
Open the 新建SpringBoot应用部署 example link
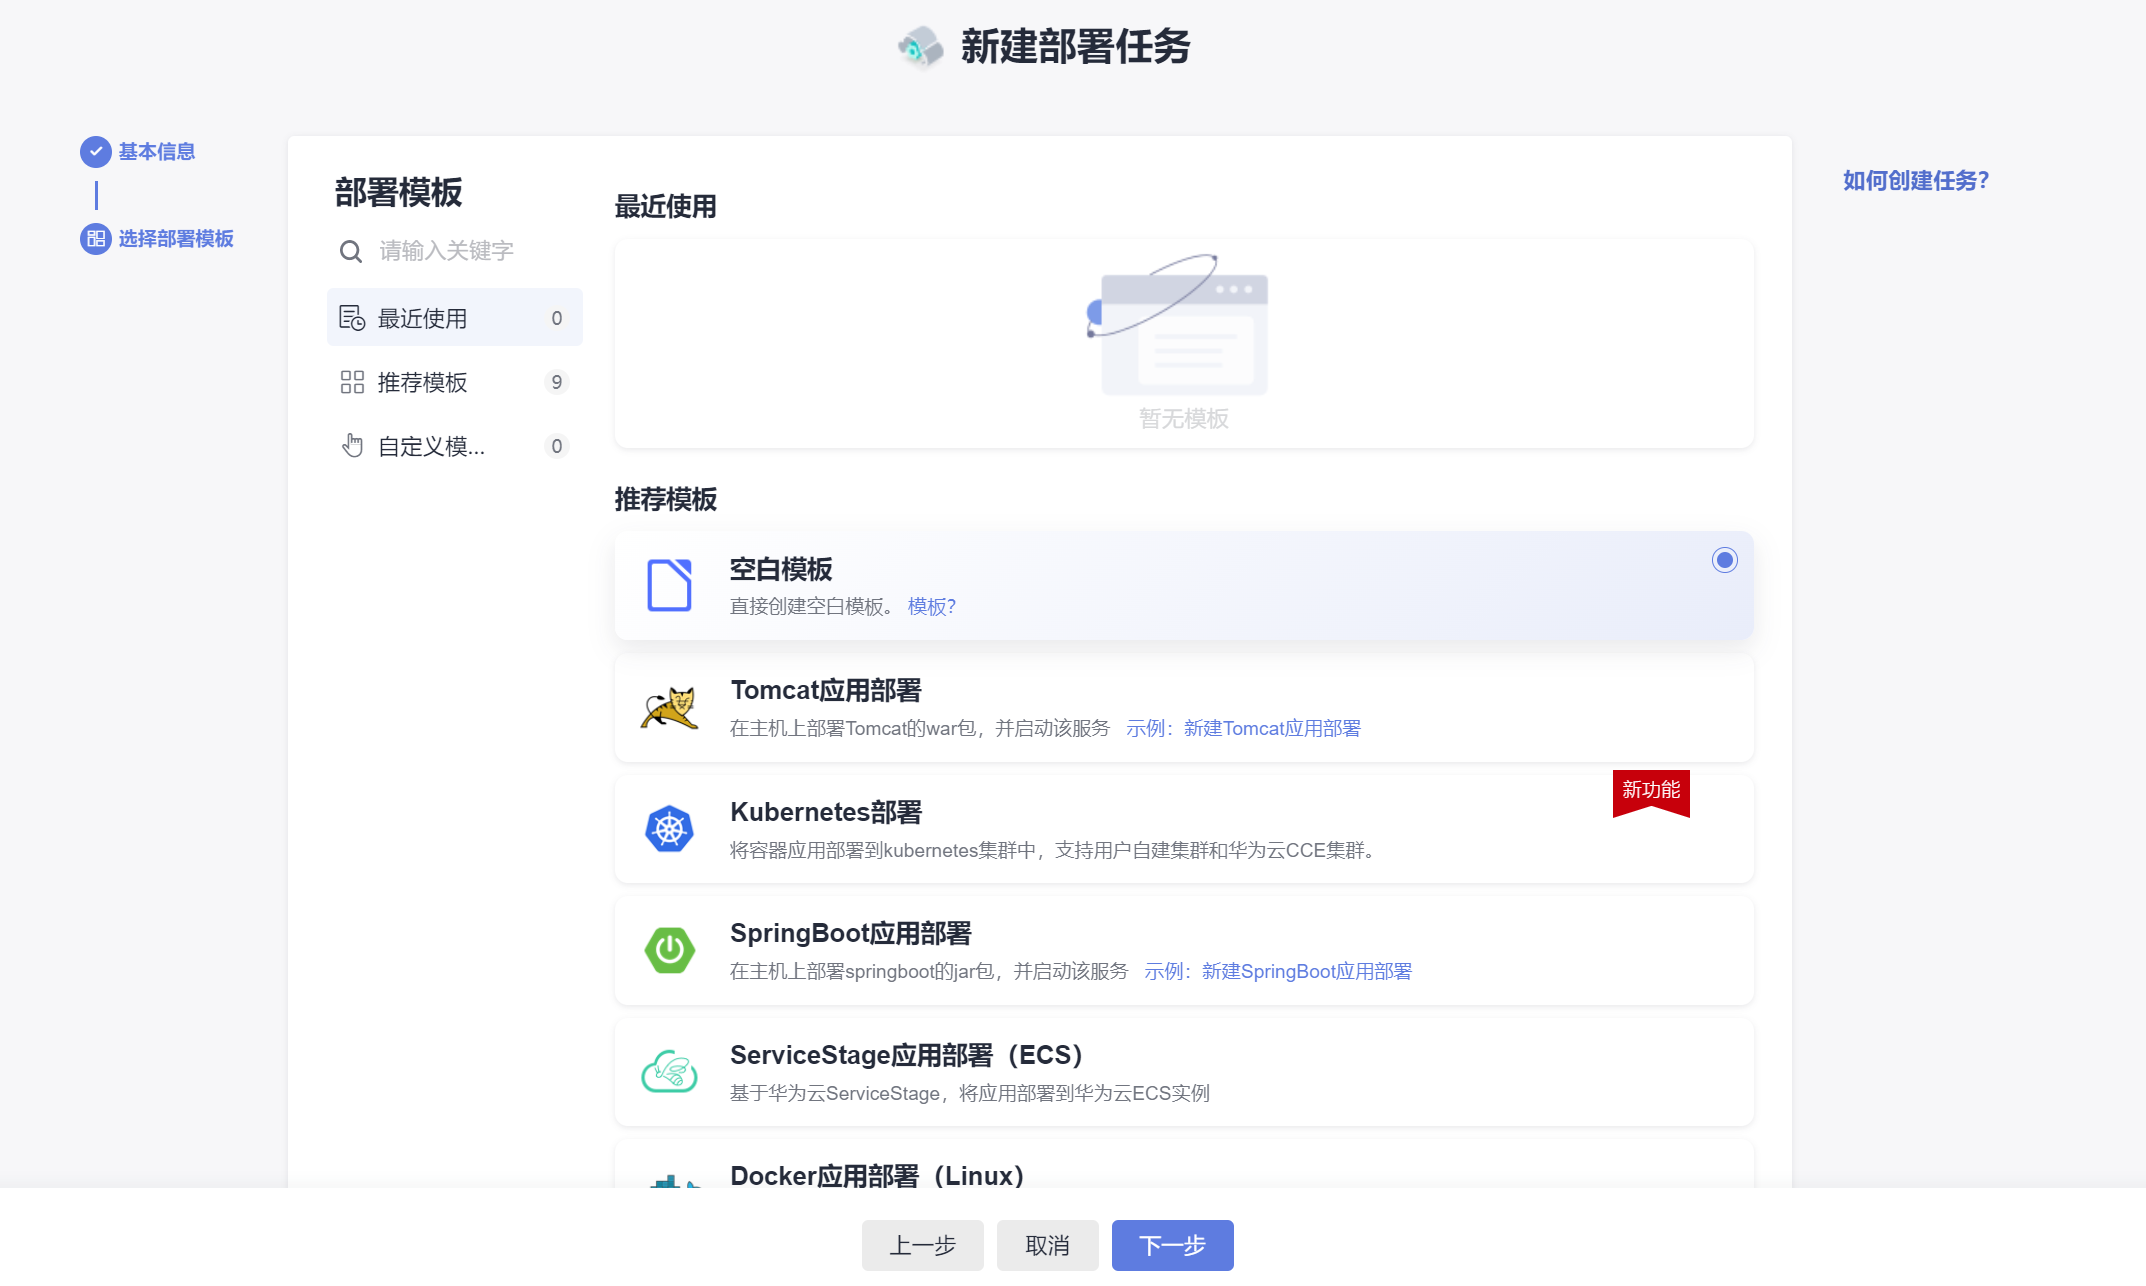pos(1306,972)
